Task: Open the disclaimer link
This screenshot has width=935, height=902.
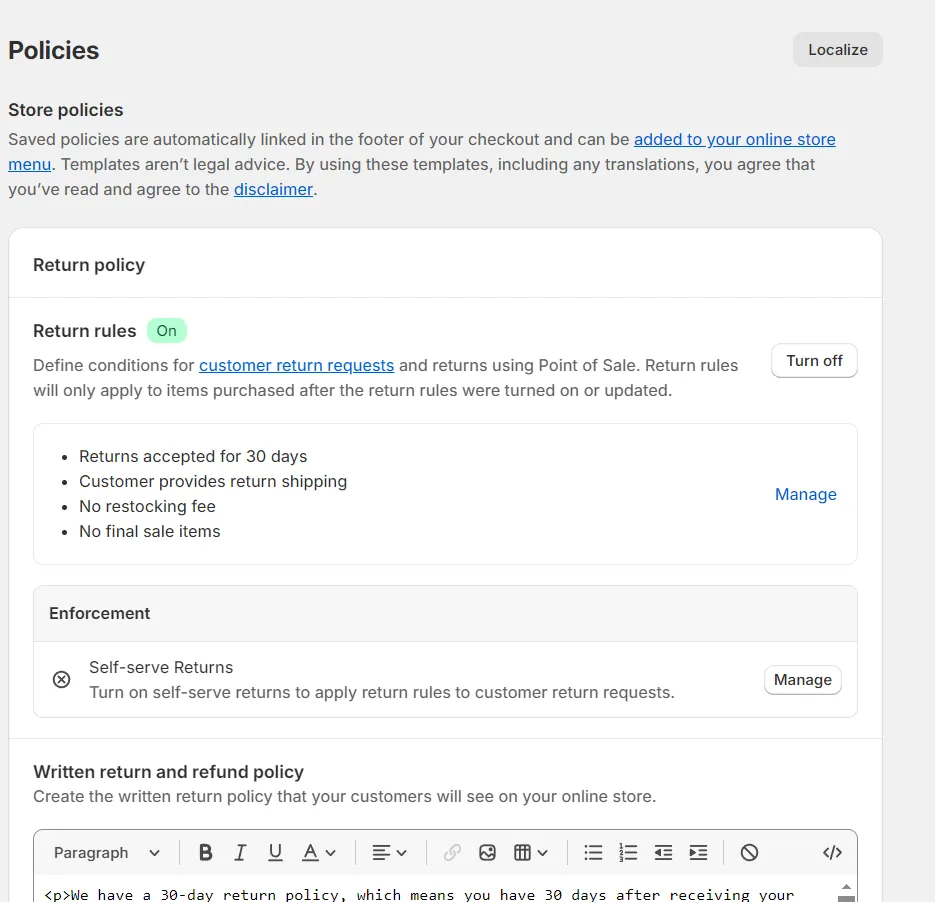Action: click(273, 189)
